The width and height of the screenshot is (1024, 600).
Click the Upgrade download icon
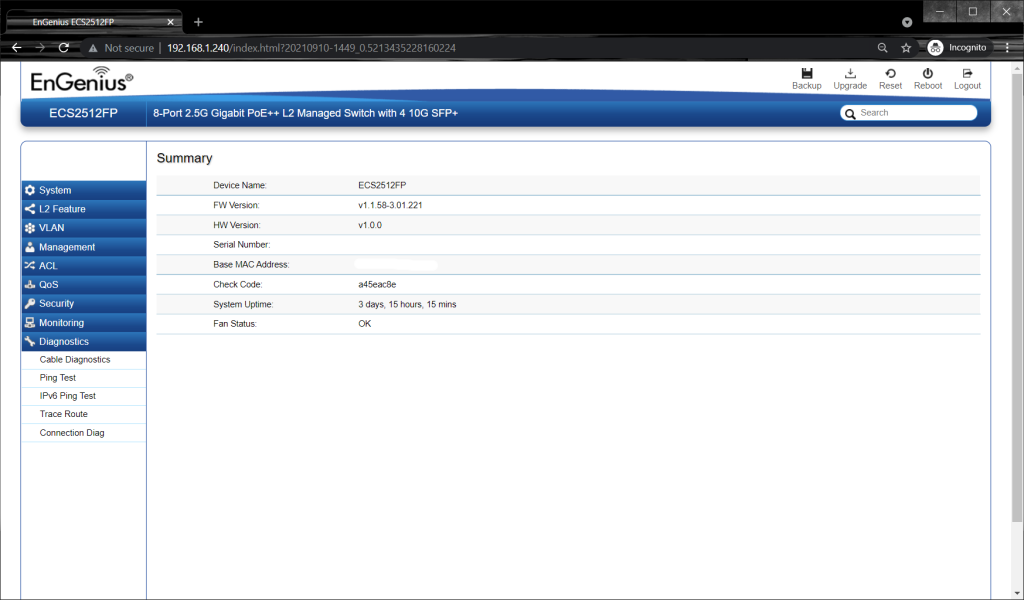850,73
